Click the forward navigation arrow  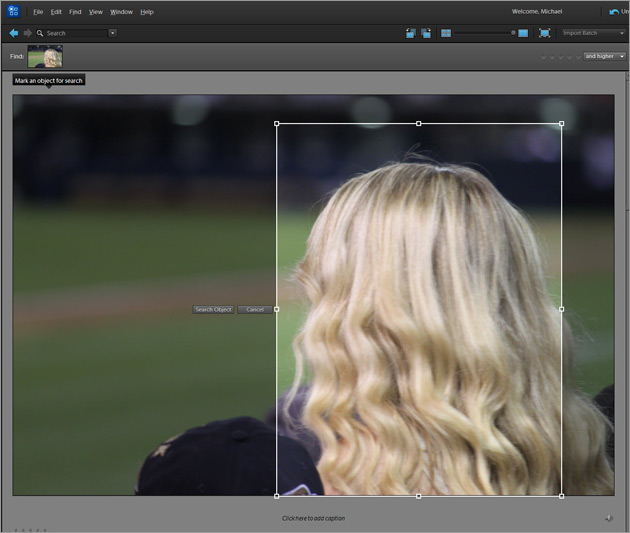point(27,33)
